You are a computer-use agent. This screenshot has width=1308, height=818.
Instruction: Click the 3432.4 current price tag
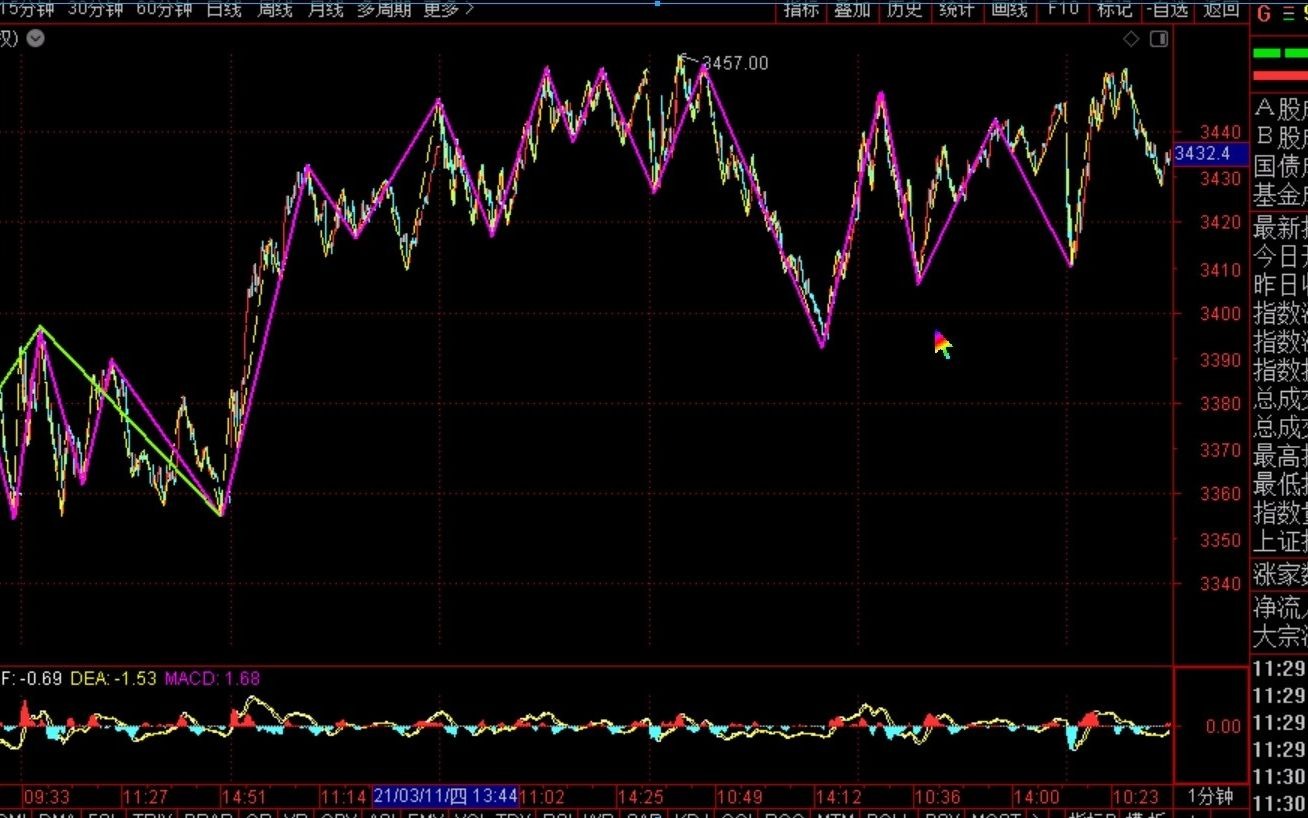pyautogui.click(x=1211, y=154)
